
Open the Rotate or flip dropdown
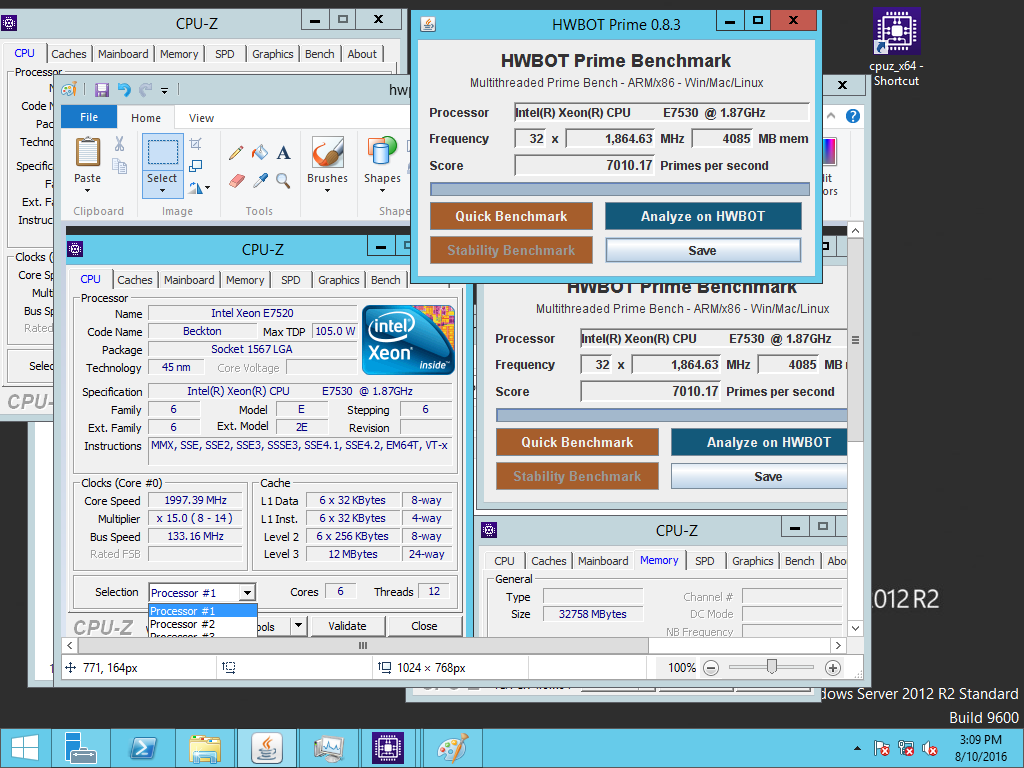[x=200, y=188]
